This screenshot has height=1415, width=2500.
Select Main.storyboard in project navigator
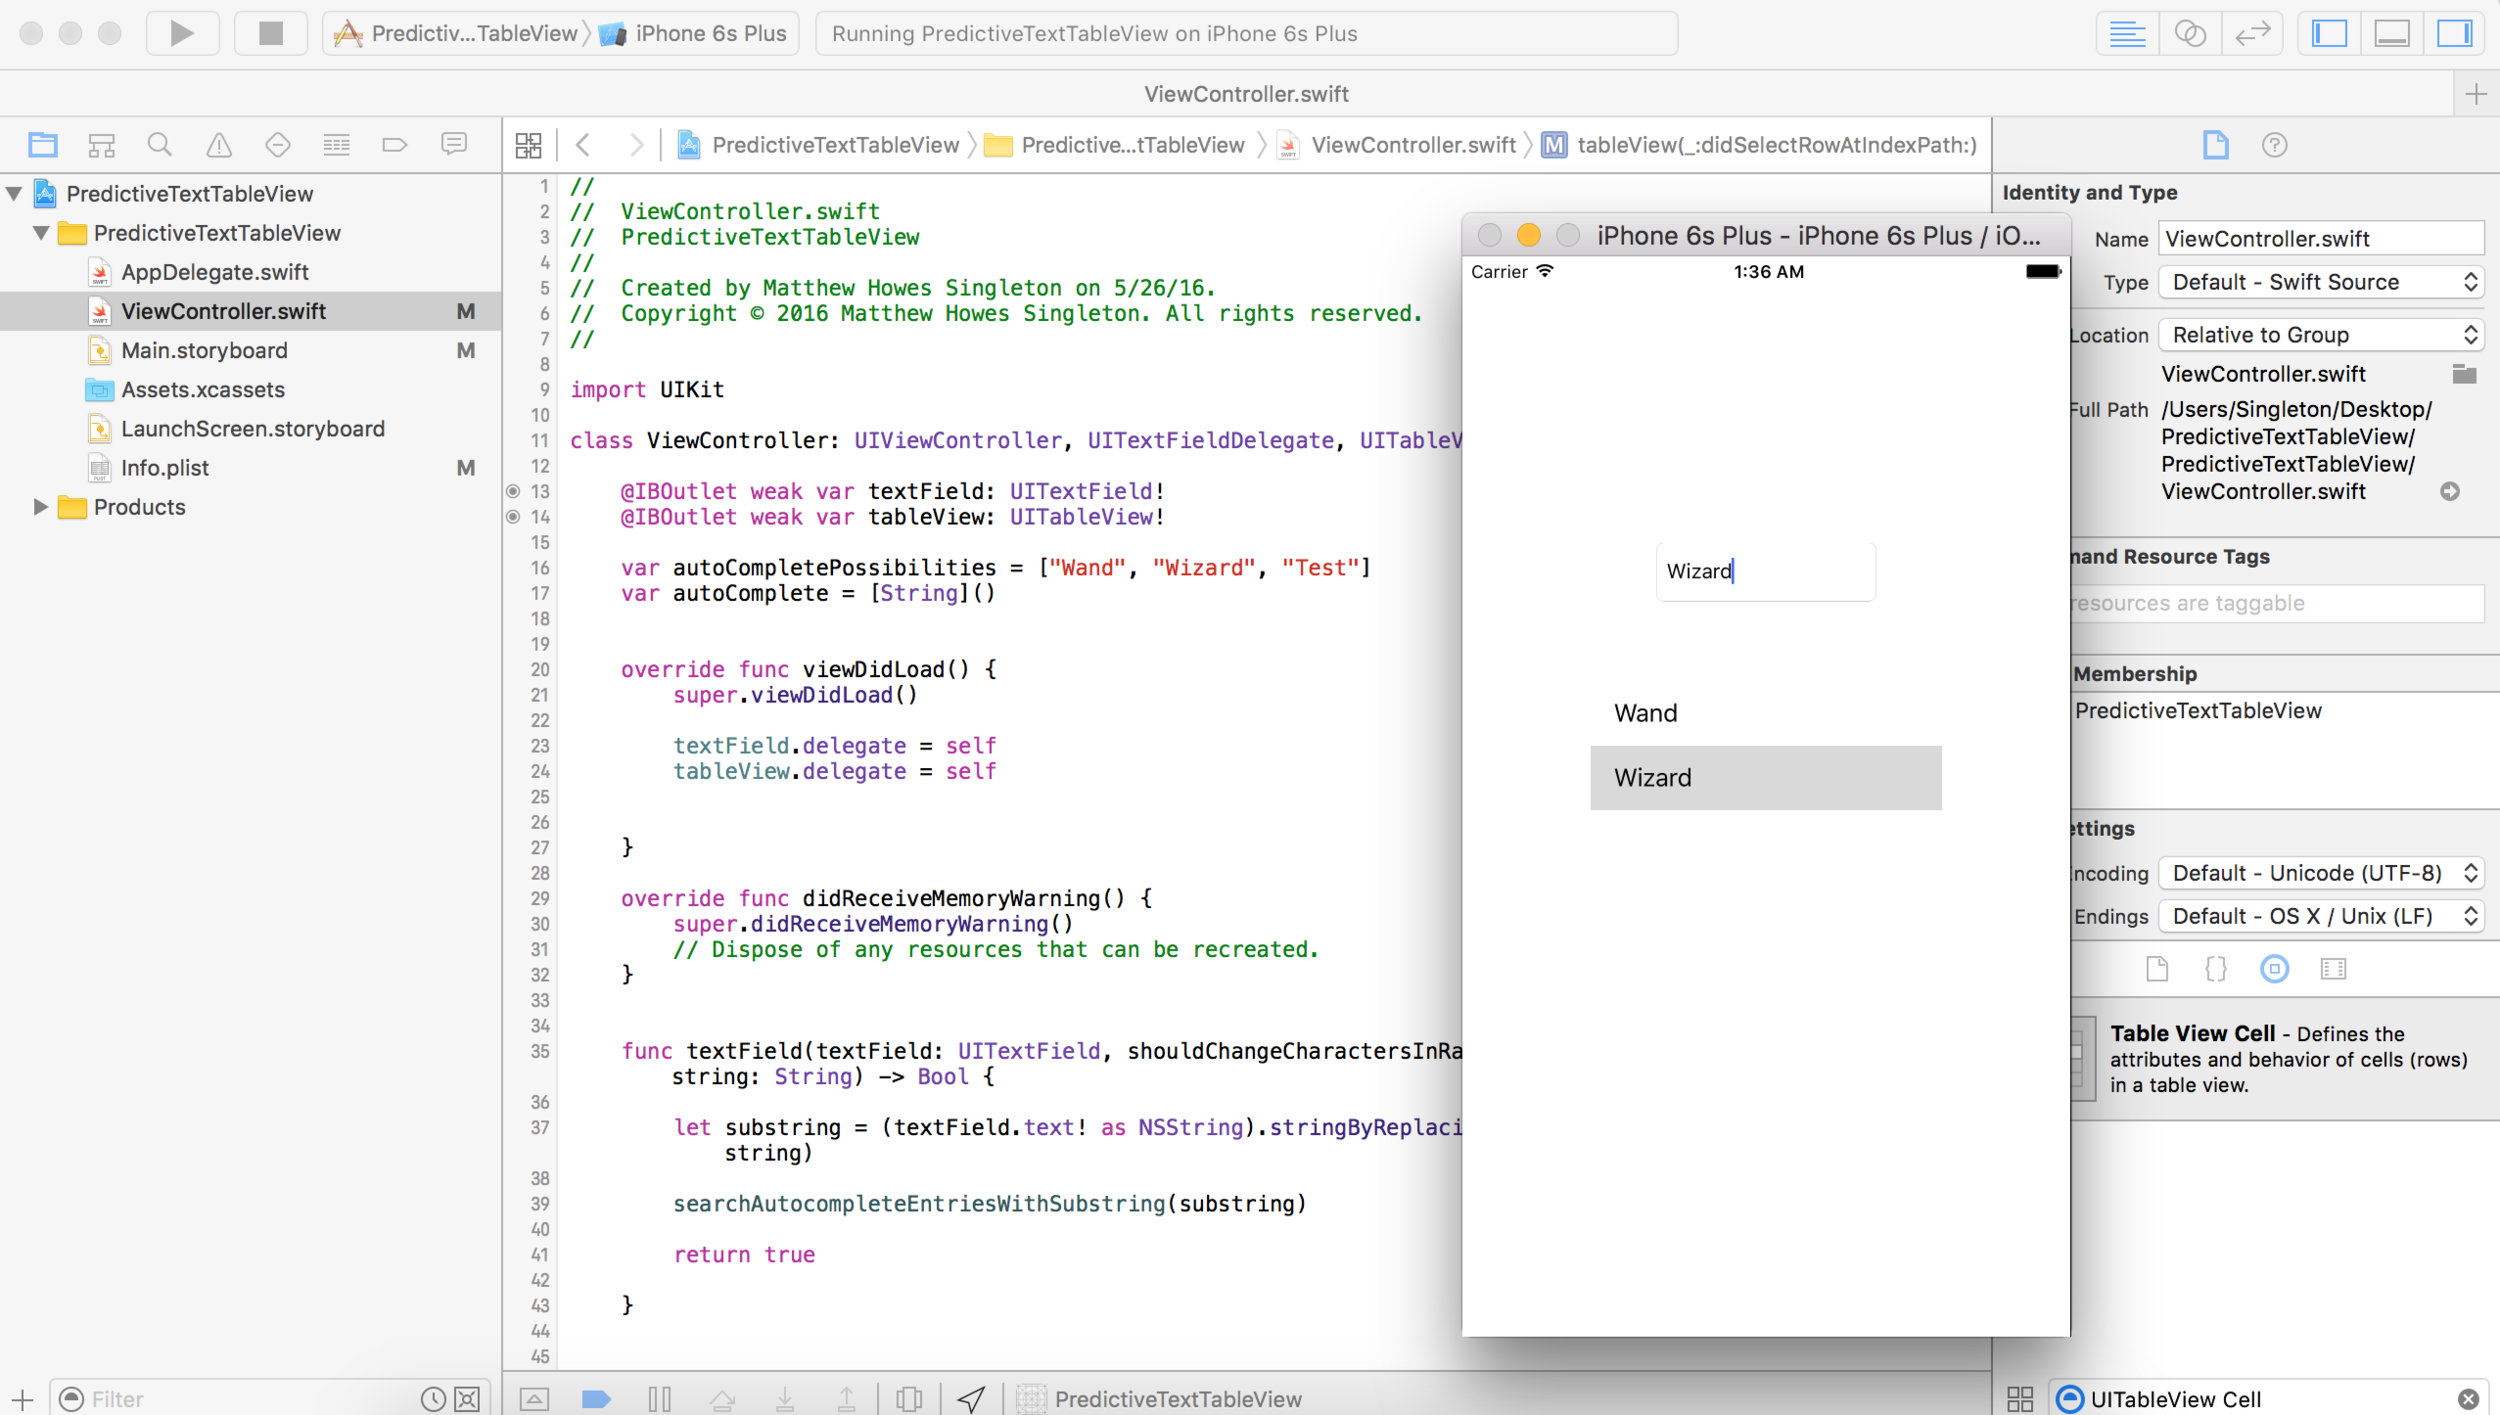[204, 350]
